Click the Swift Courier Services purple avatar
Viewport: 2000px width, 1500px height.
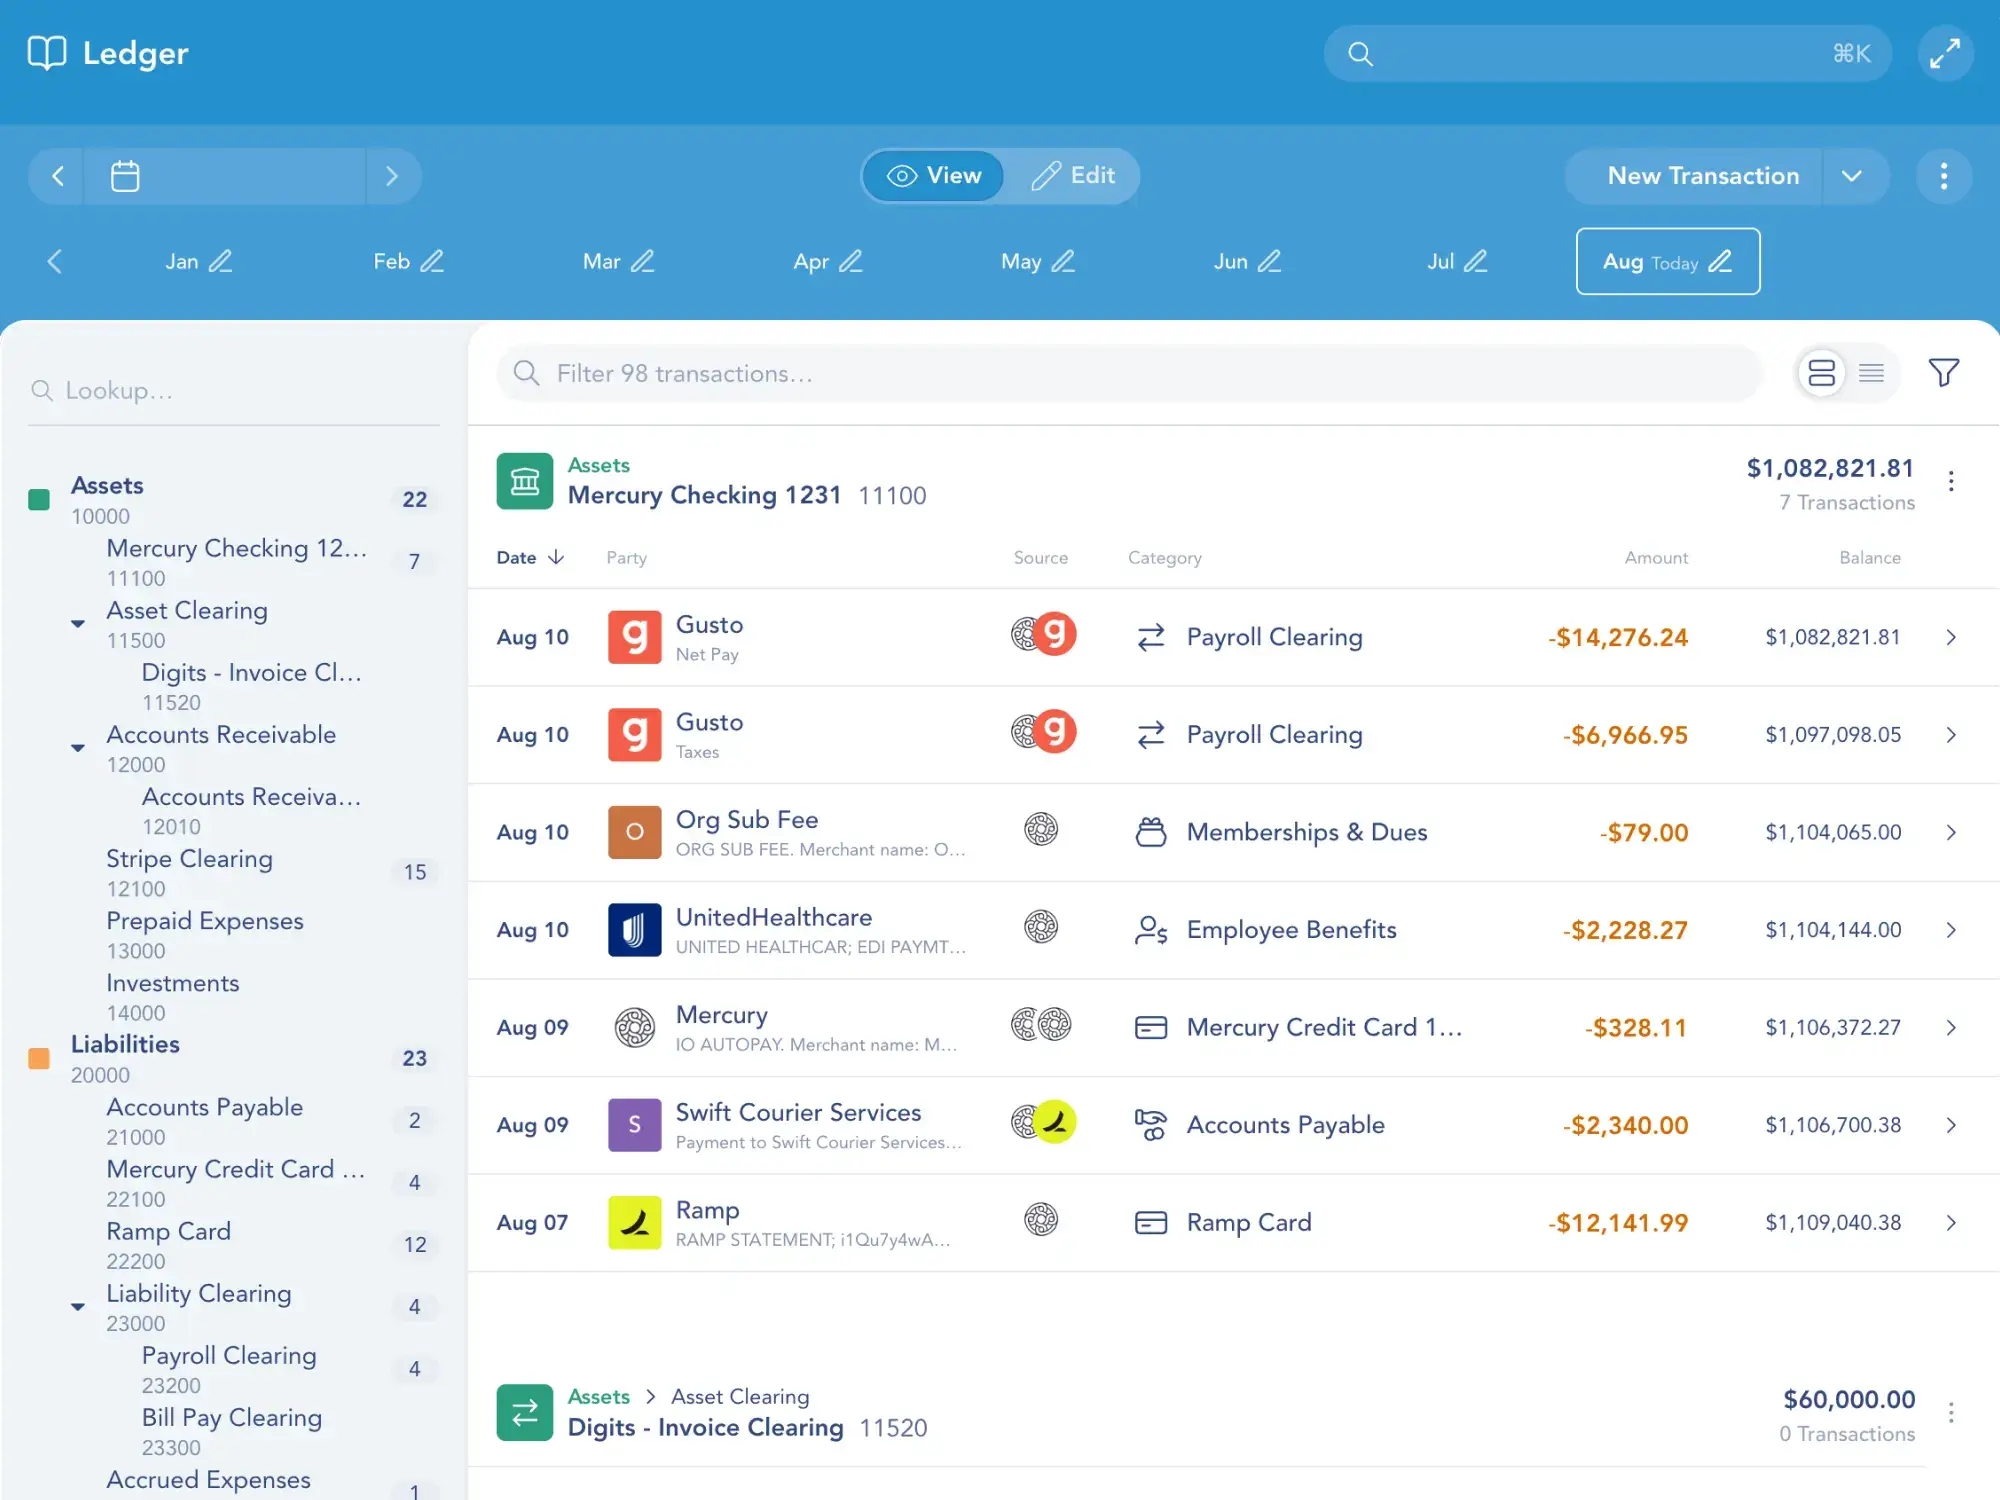(634, 1124)
